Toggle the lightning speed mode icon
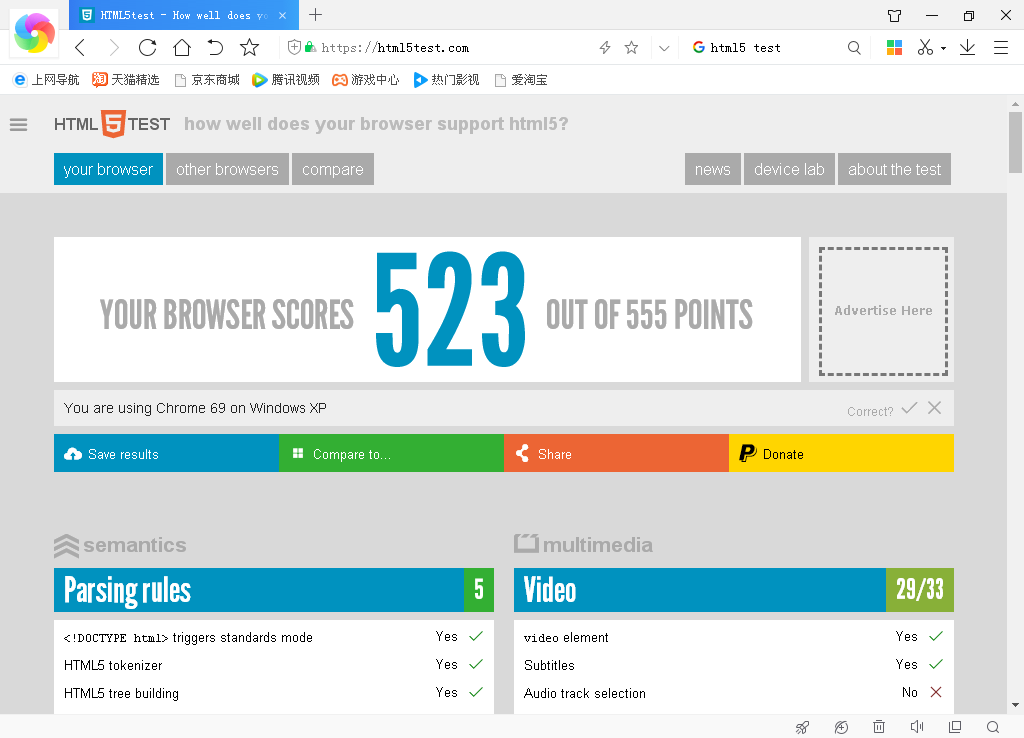The image size is (1024, 738). point(604,47)
